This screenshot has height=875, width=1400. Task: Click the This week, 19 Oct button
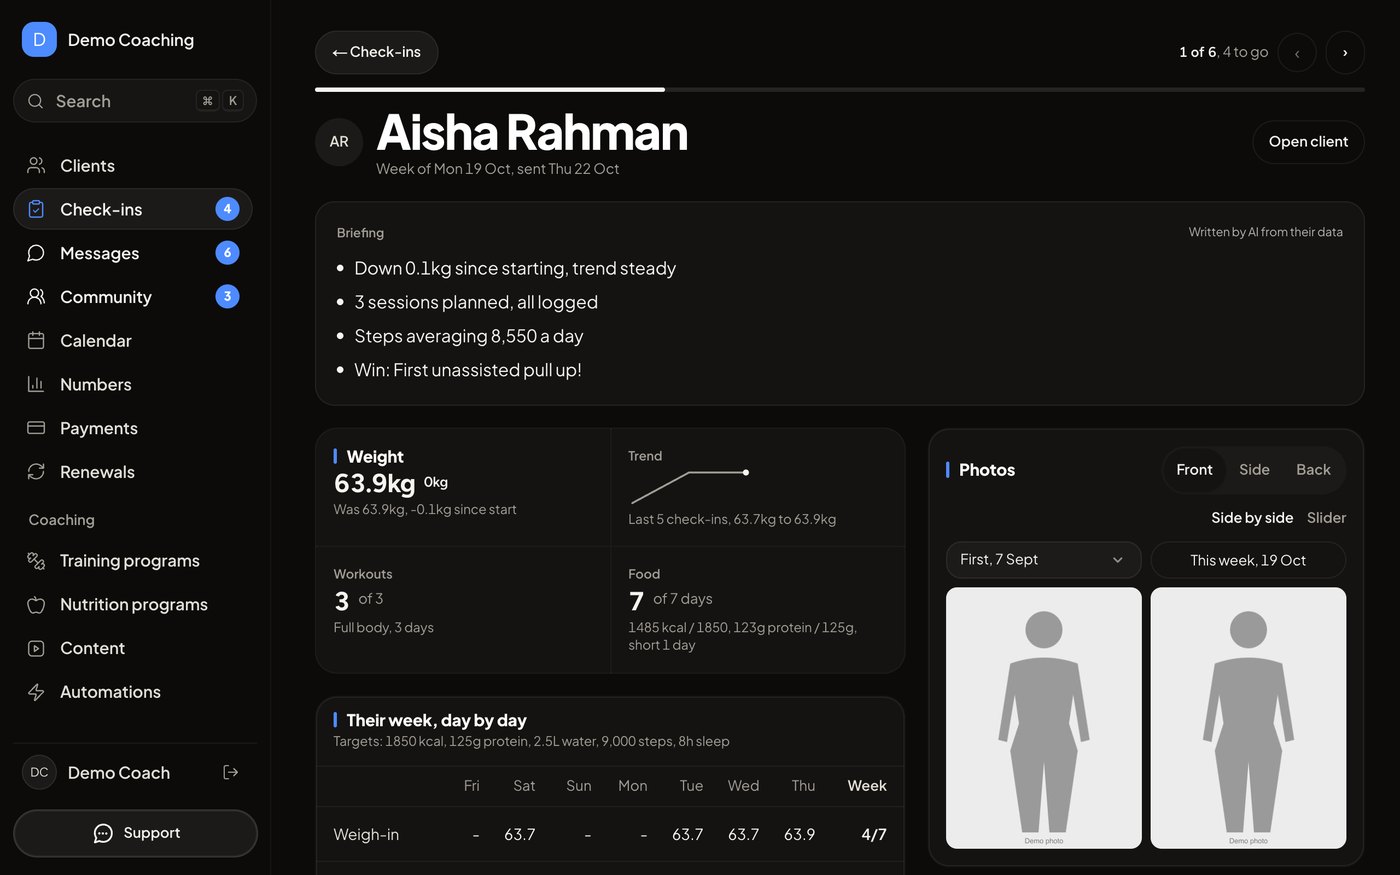[x=1248, y=560]
